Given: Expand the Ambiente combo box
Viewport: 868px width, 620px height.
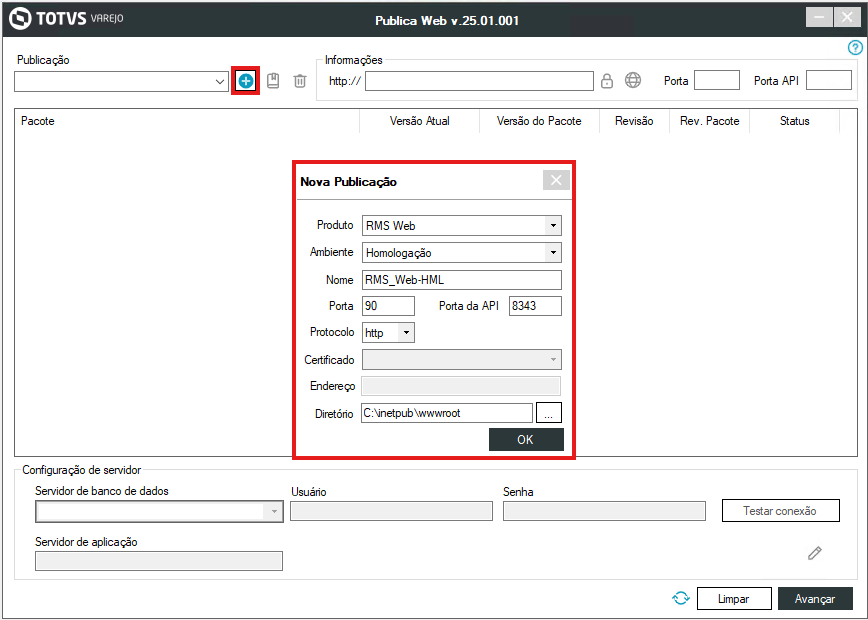Looking at the screenshot, I should coord(552,252).
